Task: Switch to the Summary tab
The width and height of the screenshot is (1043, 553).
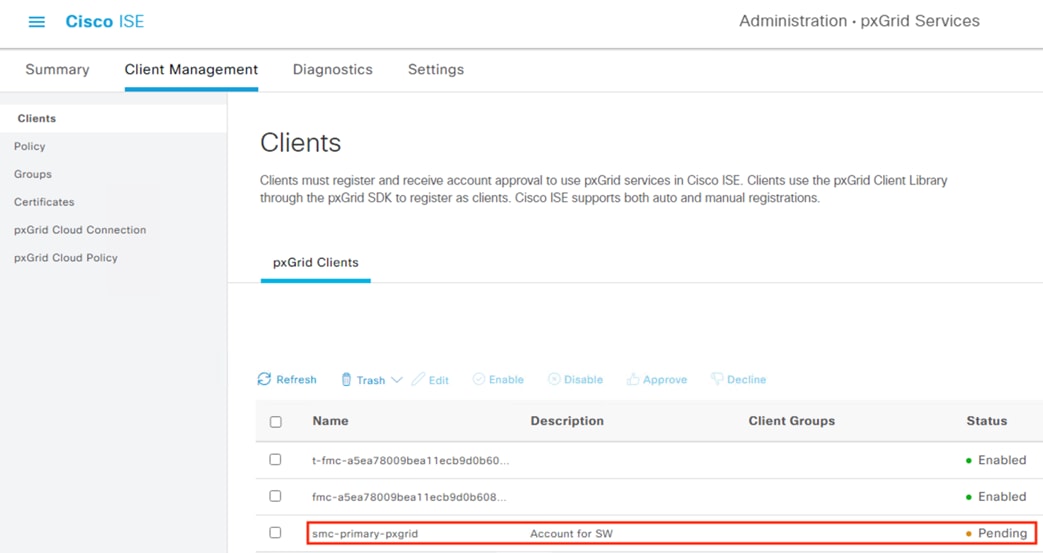Action: click(57, 69)
